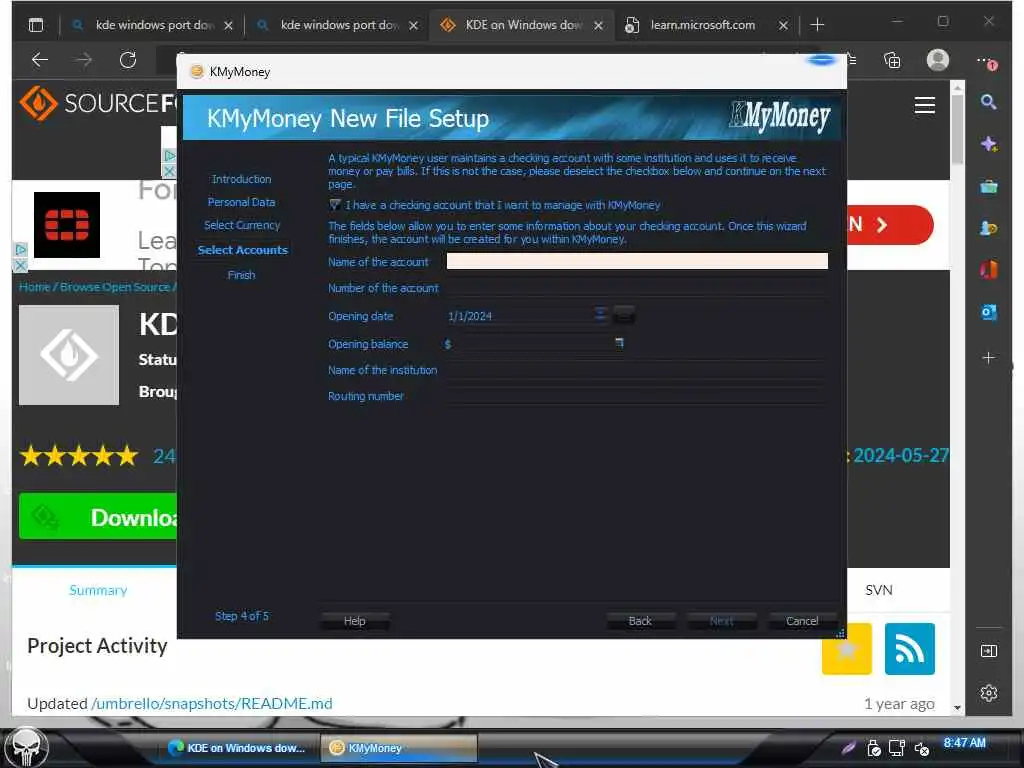Open browser Collections icon

891,60
